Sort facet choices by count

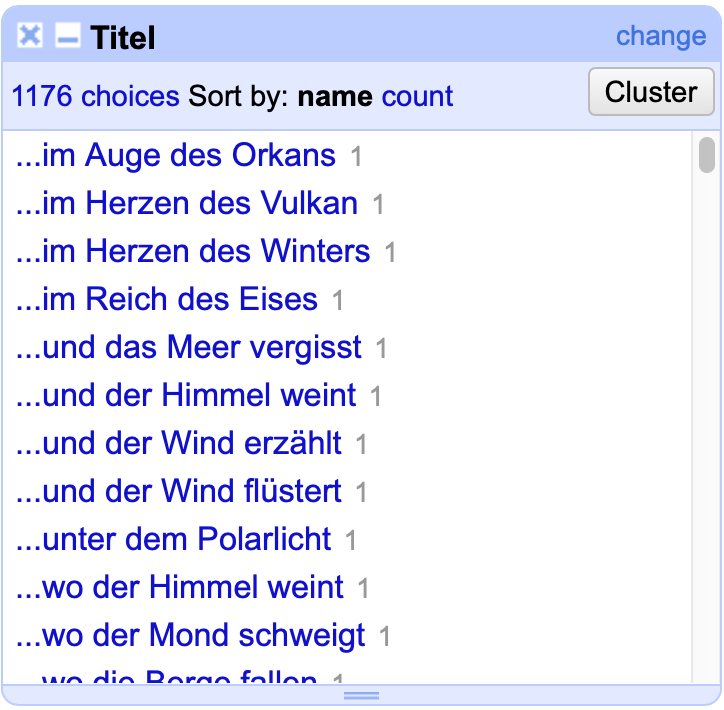(417, 96)
